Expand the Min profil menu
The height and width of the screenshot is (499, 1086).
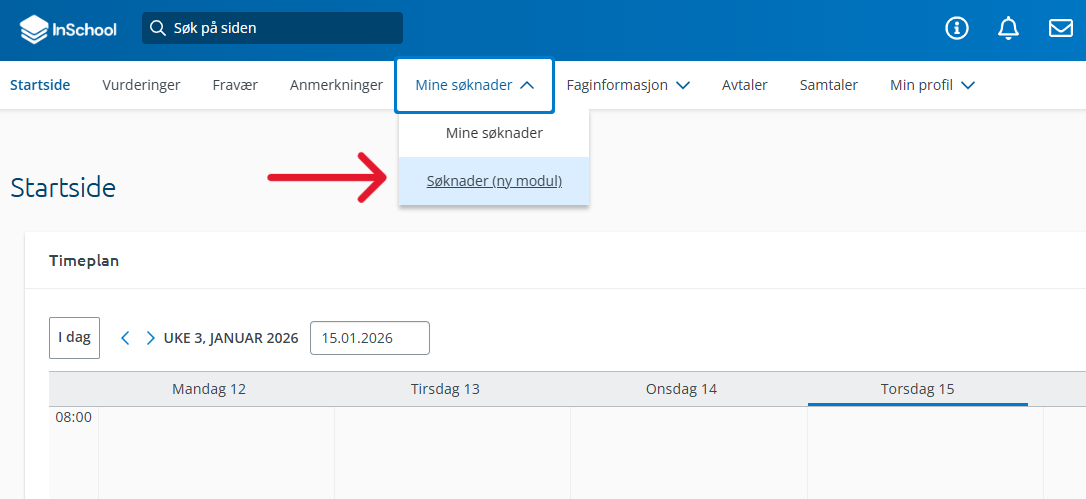pyautogui.click(x=931, y=85)
